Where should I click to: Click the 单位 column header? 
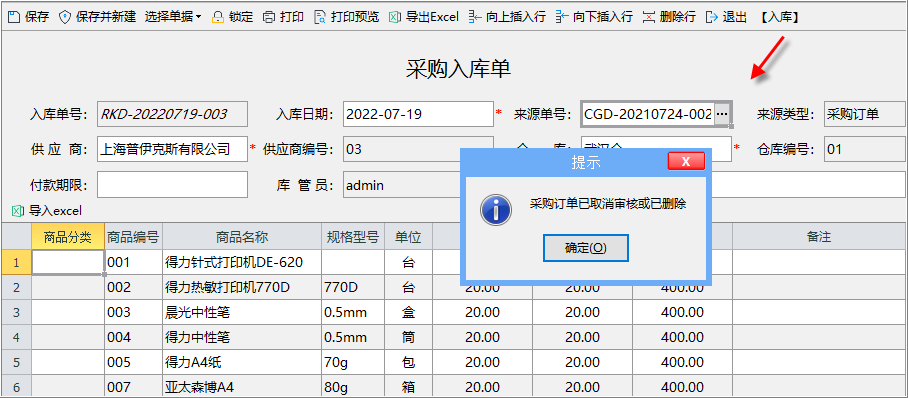(408, 236)
